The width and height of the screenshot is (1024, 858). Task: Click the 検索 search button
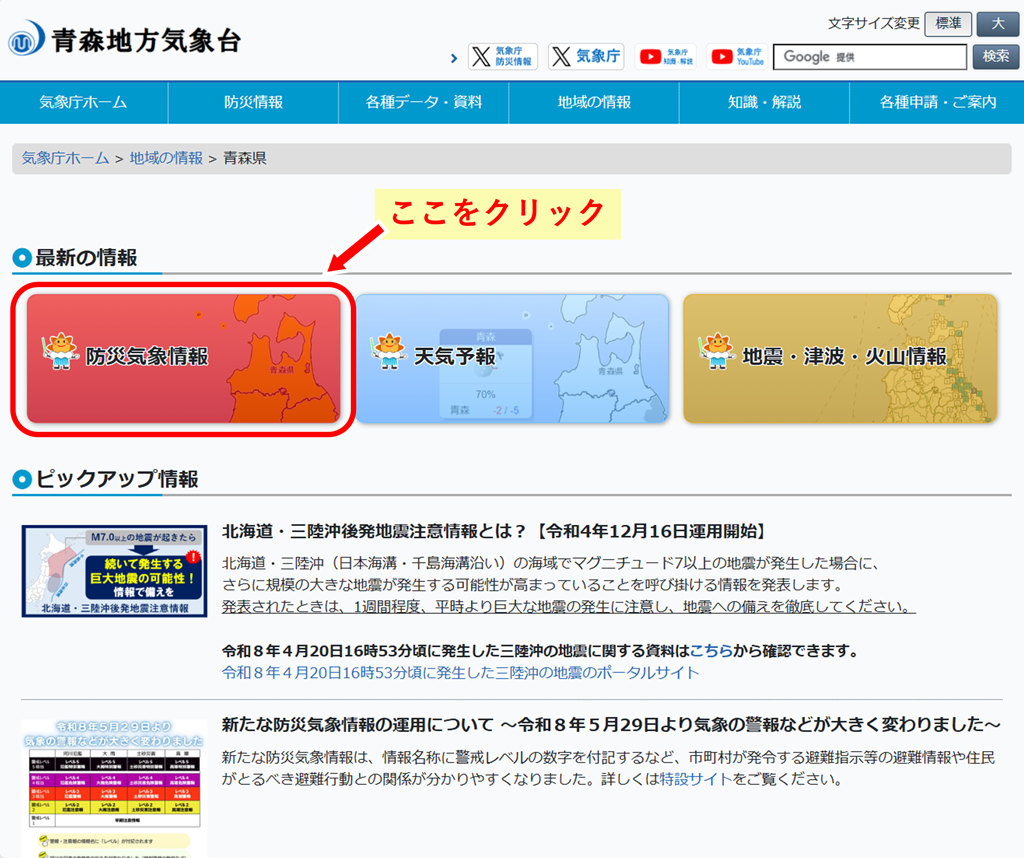pos(995,57)
